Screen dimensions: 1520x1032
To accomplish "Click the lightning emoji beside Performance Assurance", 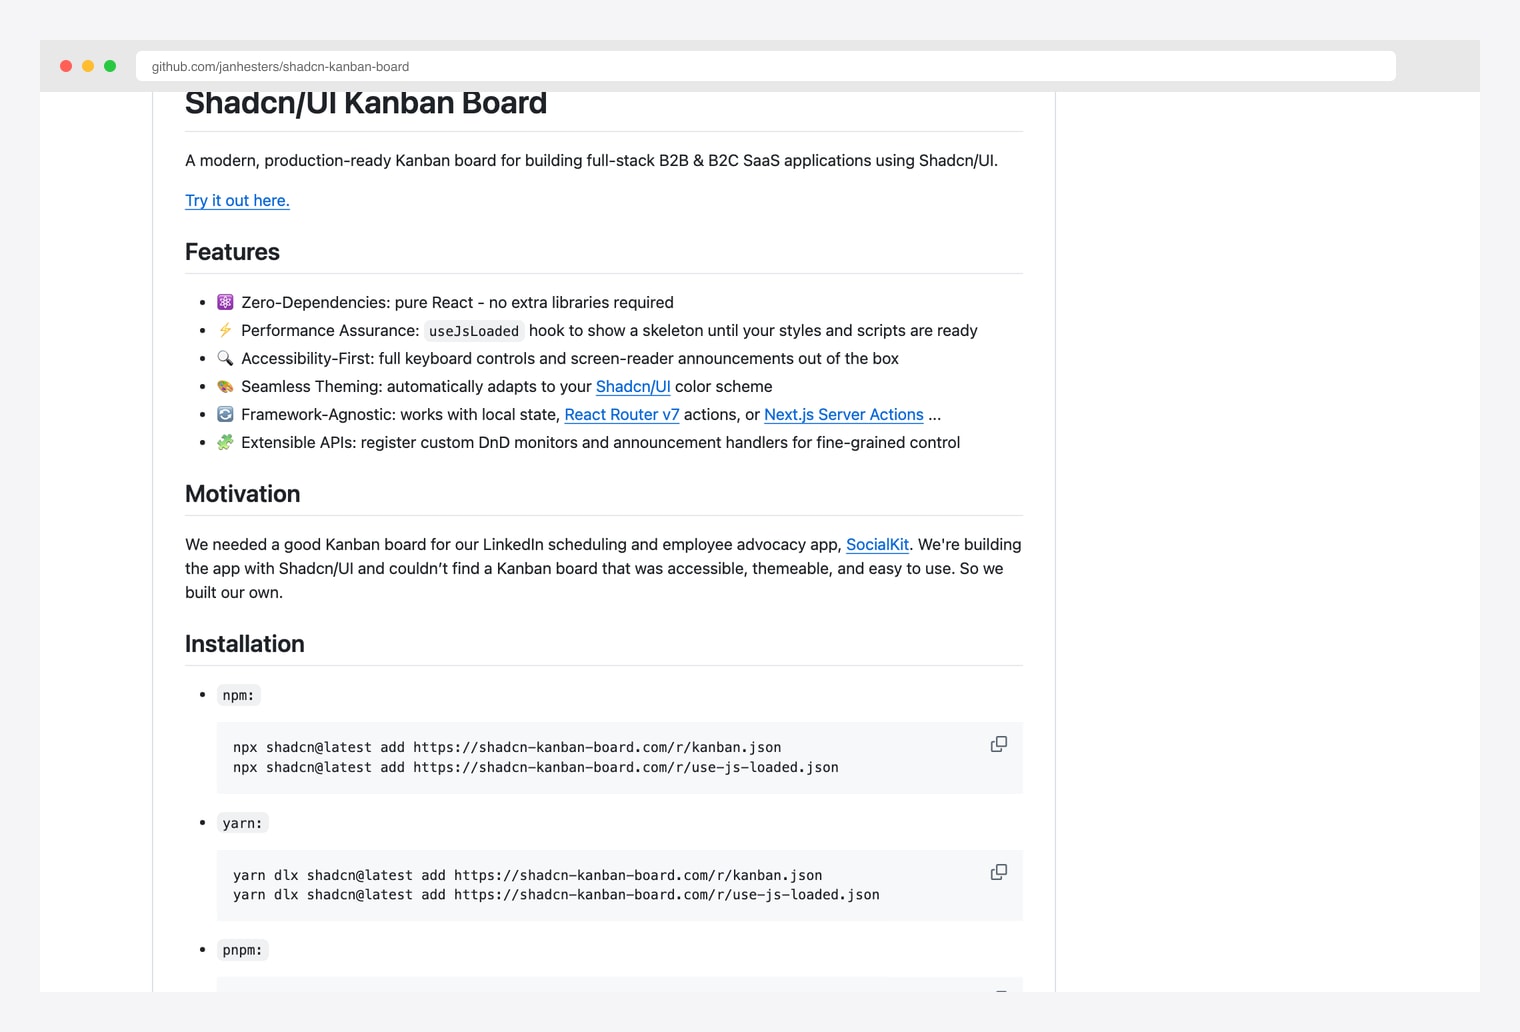I will coord(225,330).
